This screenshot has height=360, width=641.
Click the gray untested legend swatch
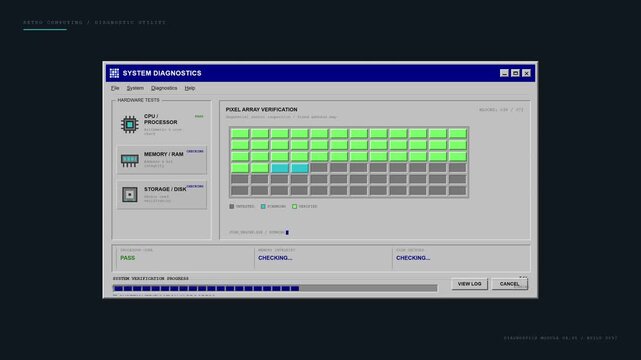pos(232,206)
